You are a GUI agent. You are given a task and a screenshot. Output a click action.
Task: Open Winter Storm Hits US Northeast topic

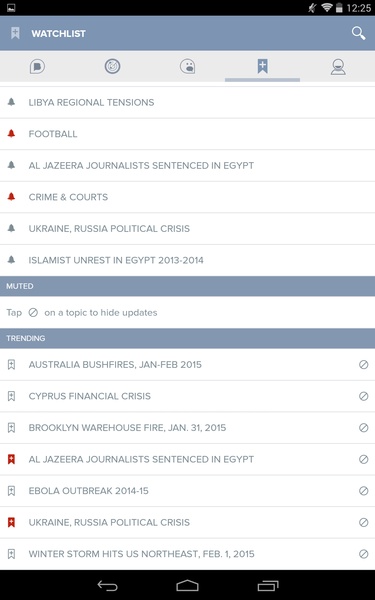[x=188, y=554]
